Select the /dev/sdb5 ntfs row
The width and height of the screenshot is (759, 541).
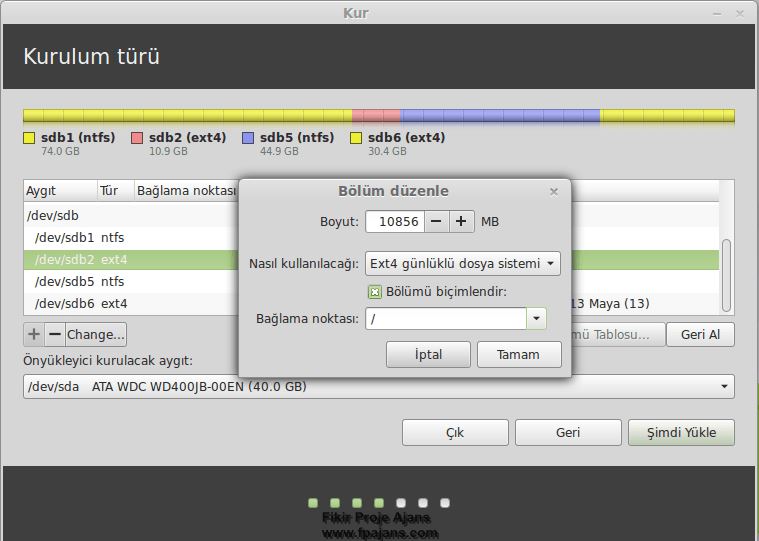(x=371, y=282)
